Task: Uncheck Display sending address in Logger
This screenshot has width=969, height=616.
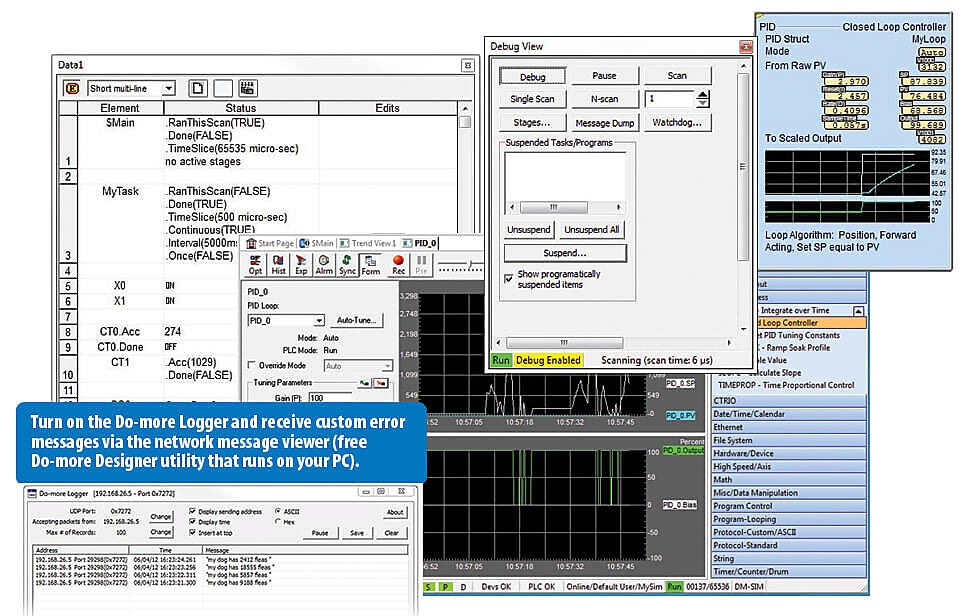Action: (192, 512)
